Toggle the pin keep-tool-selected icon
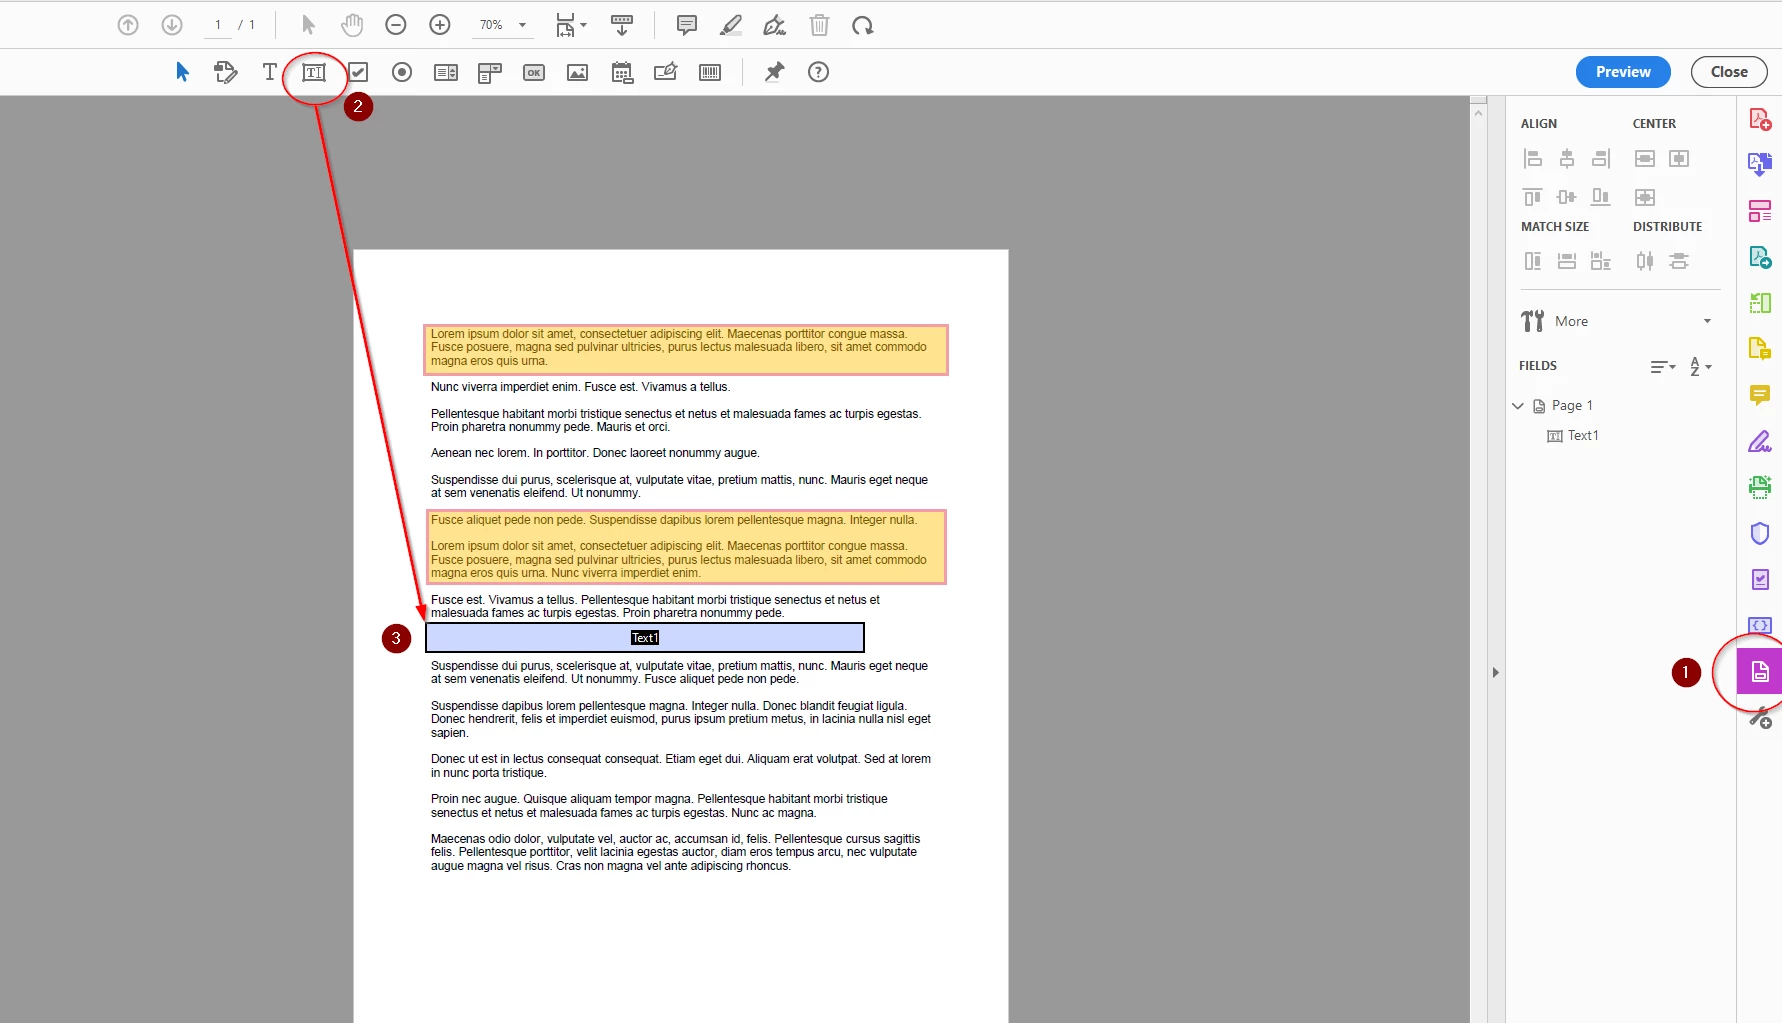This screenshot has width=1782, height=1023. pos(774,72)
